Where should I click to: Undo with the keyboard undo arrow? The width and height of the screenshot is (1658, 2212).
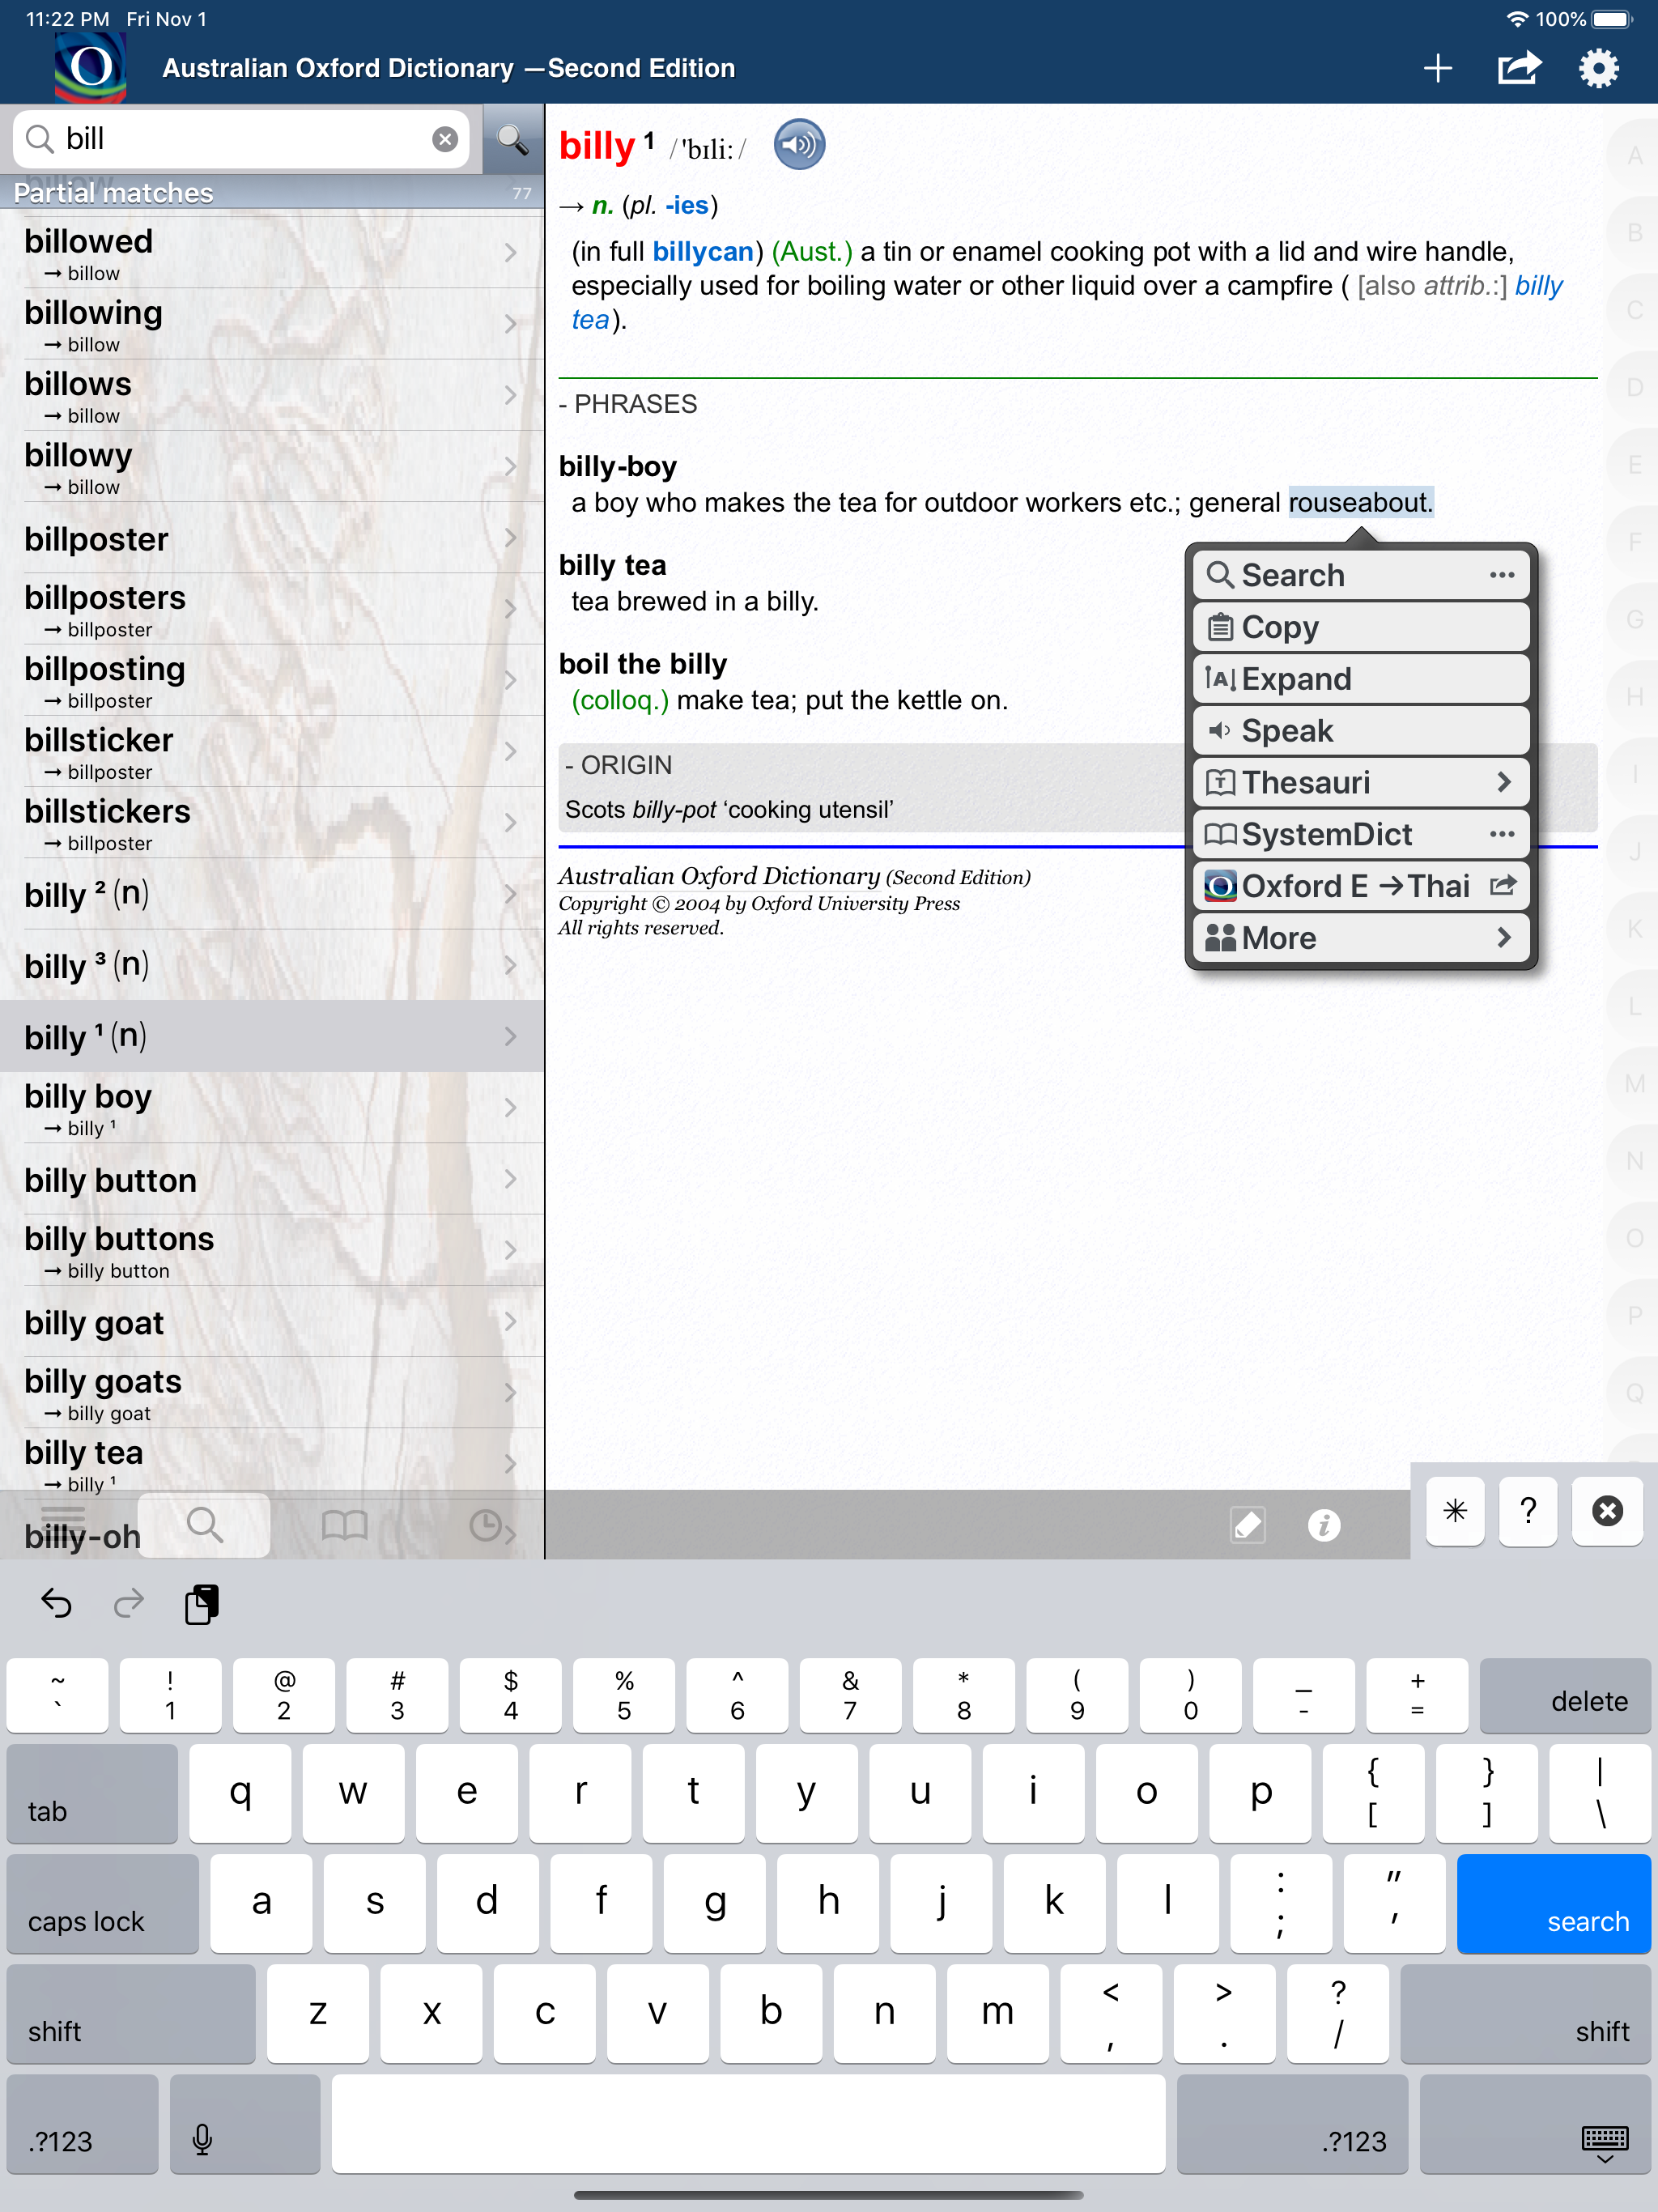[56, 1604]
